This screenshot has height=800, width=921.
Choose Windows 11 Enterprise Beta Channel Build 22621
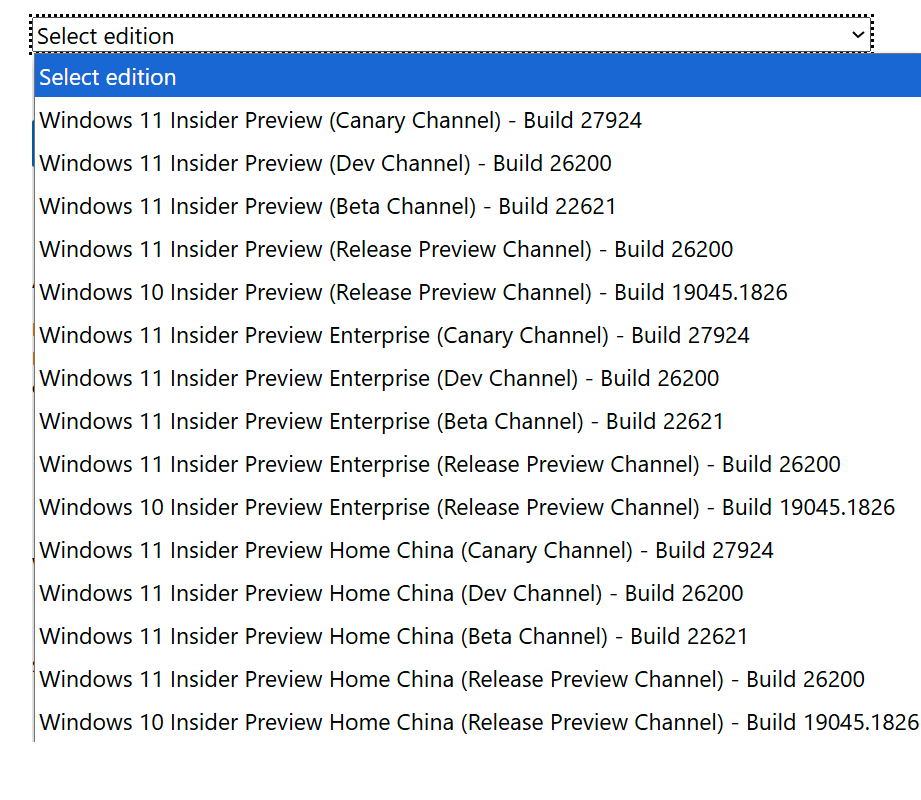coord(381,422)
